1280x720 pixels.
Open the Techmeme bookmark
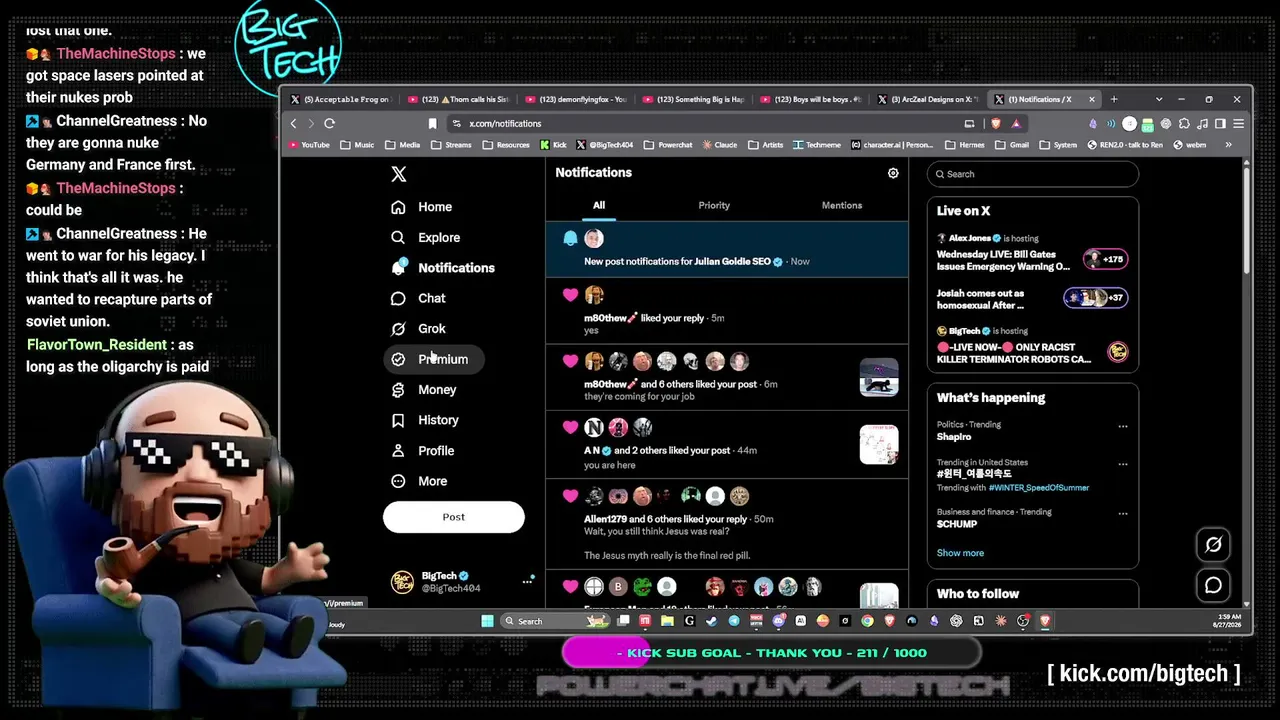pos(817,145)
